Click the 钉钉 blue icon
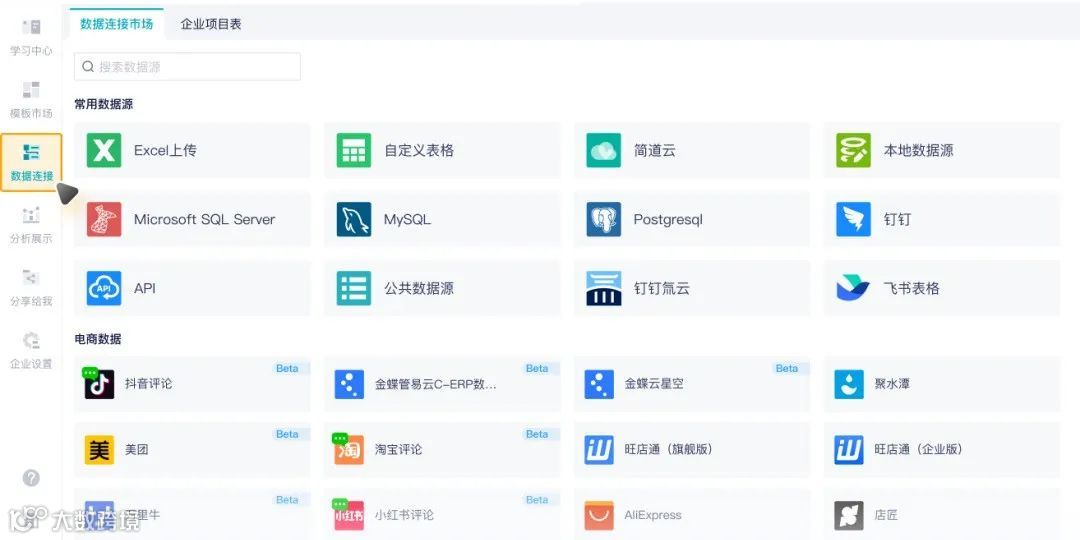1080x540 pixels. [853, 219]
